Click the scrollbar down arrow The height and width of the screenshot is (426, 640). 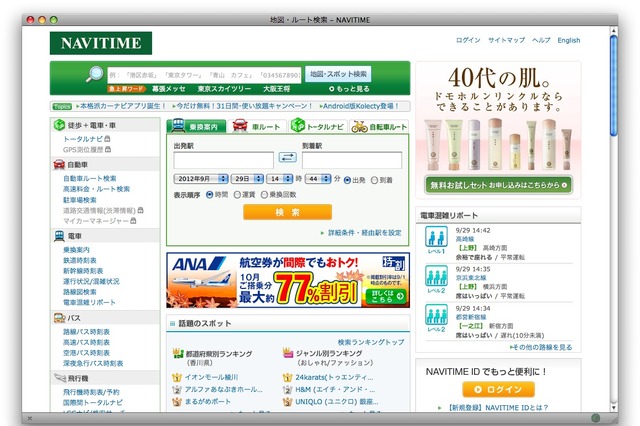[x=613, y=407]
